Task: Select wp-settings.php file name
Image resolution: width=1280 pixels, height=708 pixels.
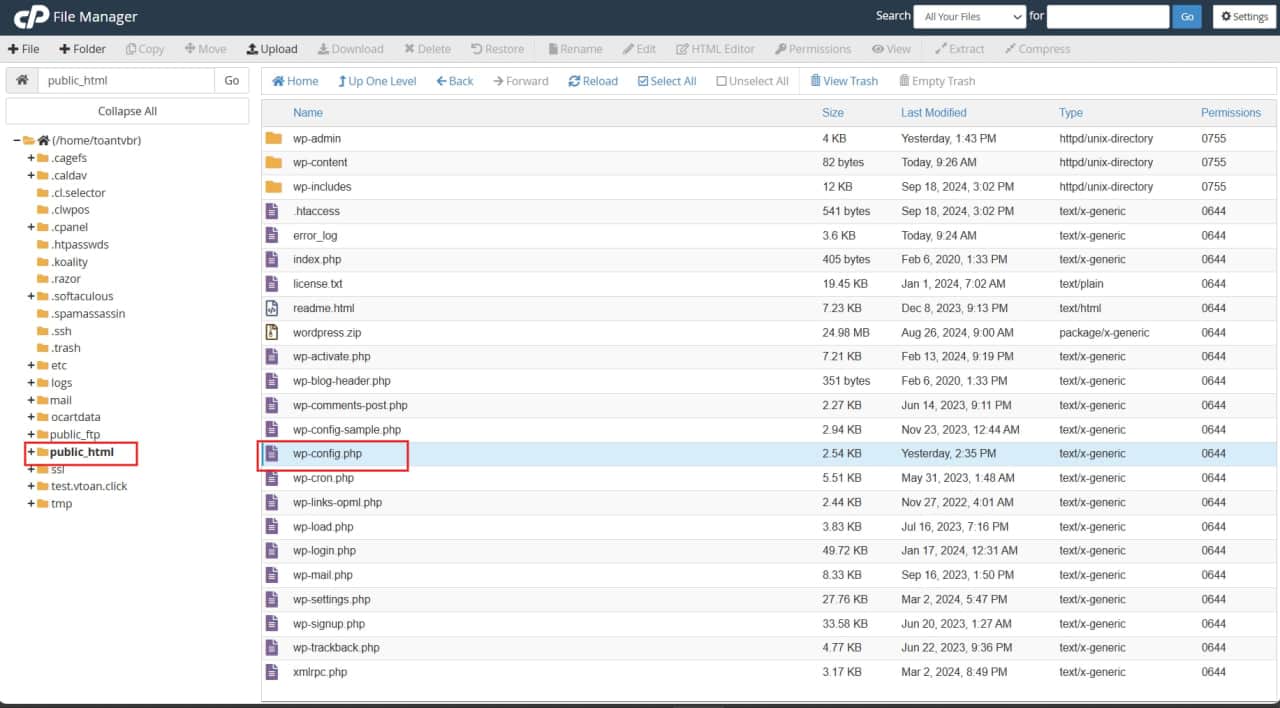Action: click(x=331, y=600)
